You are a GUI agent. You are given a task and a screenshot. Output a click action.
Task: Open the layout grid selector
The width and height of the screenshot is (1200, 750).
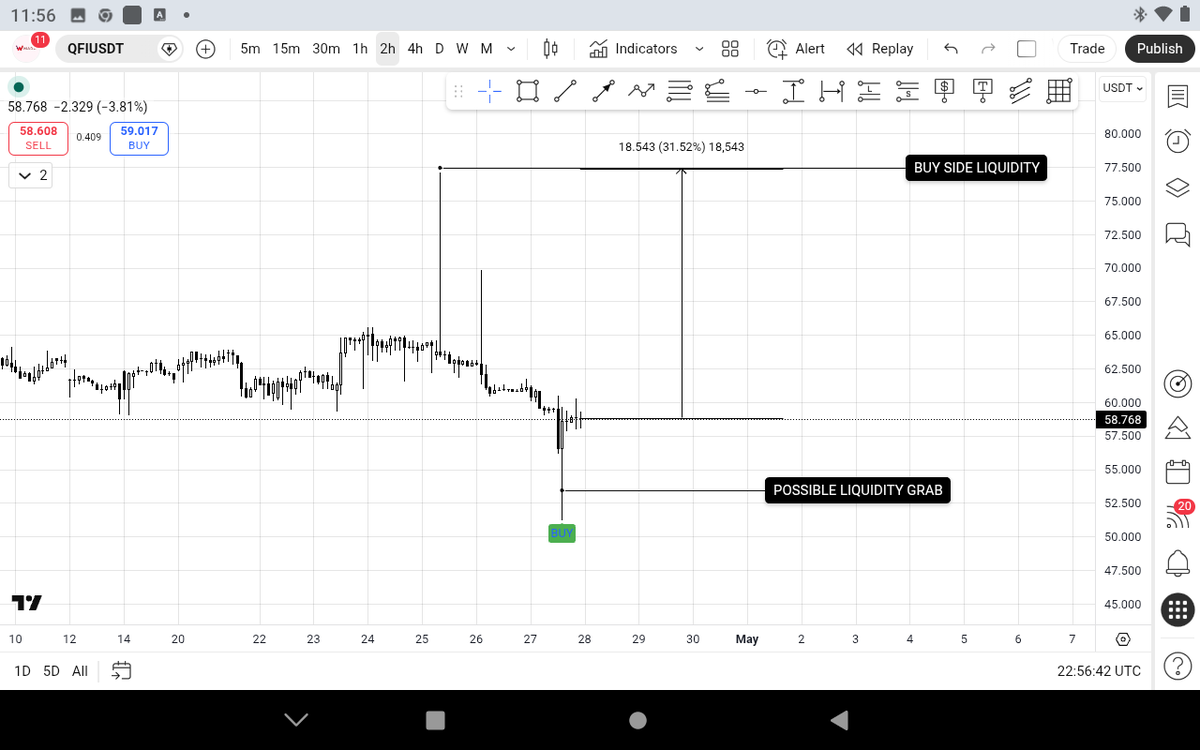tap(730, 48)
